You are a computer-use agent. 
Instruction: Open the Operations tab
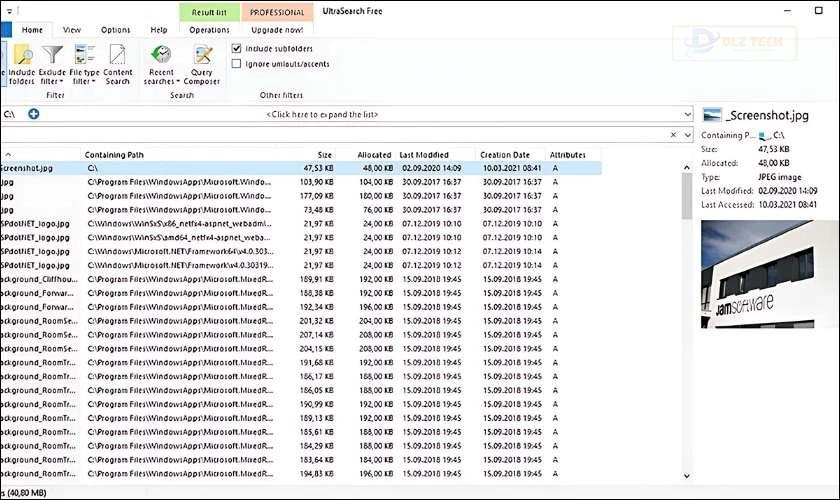[x=209, y=30]
